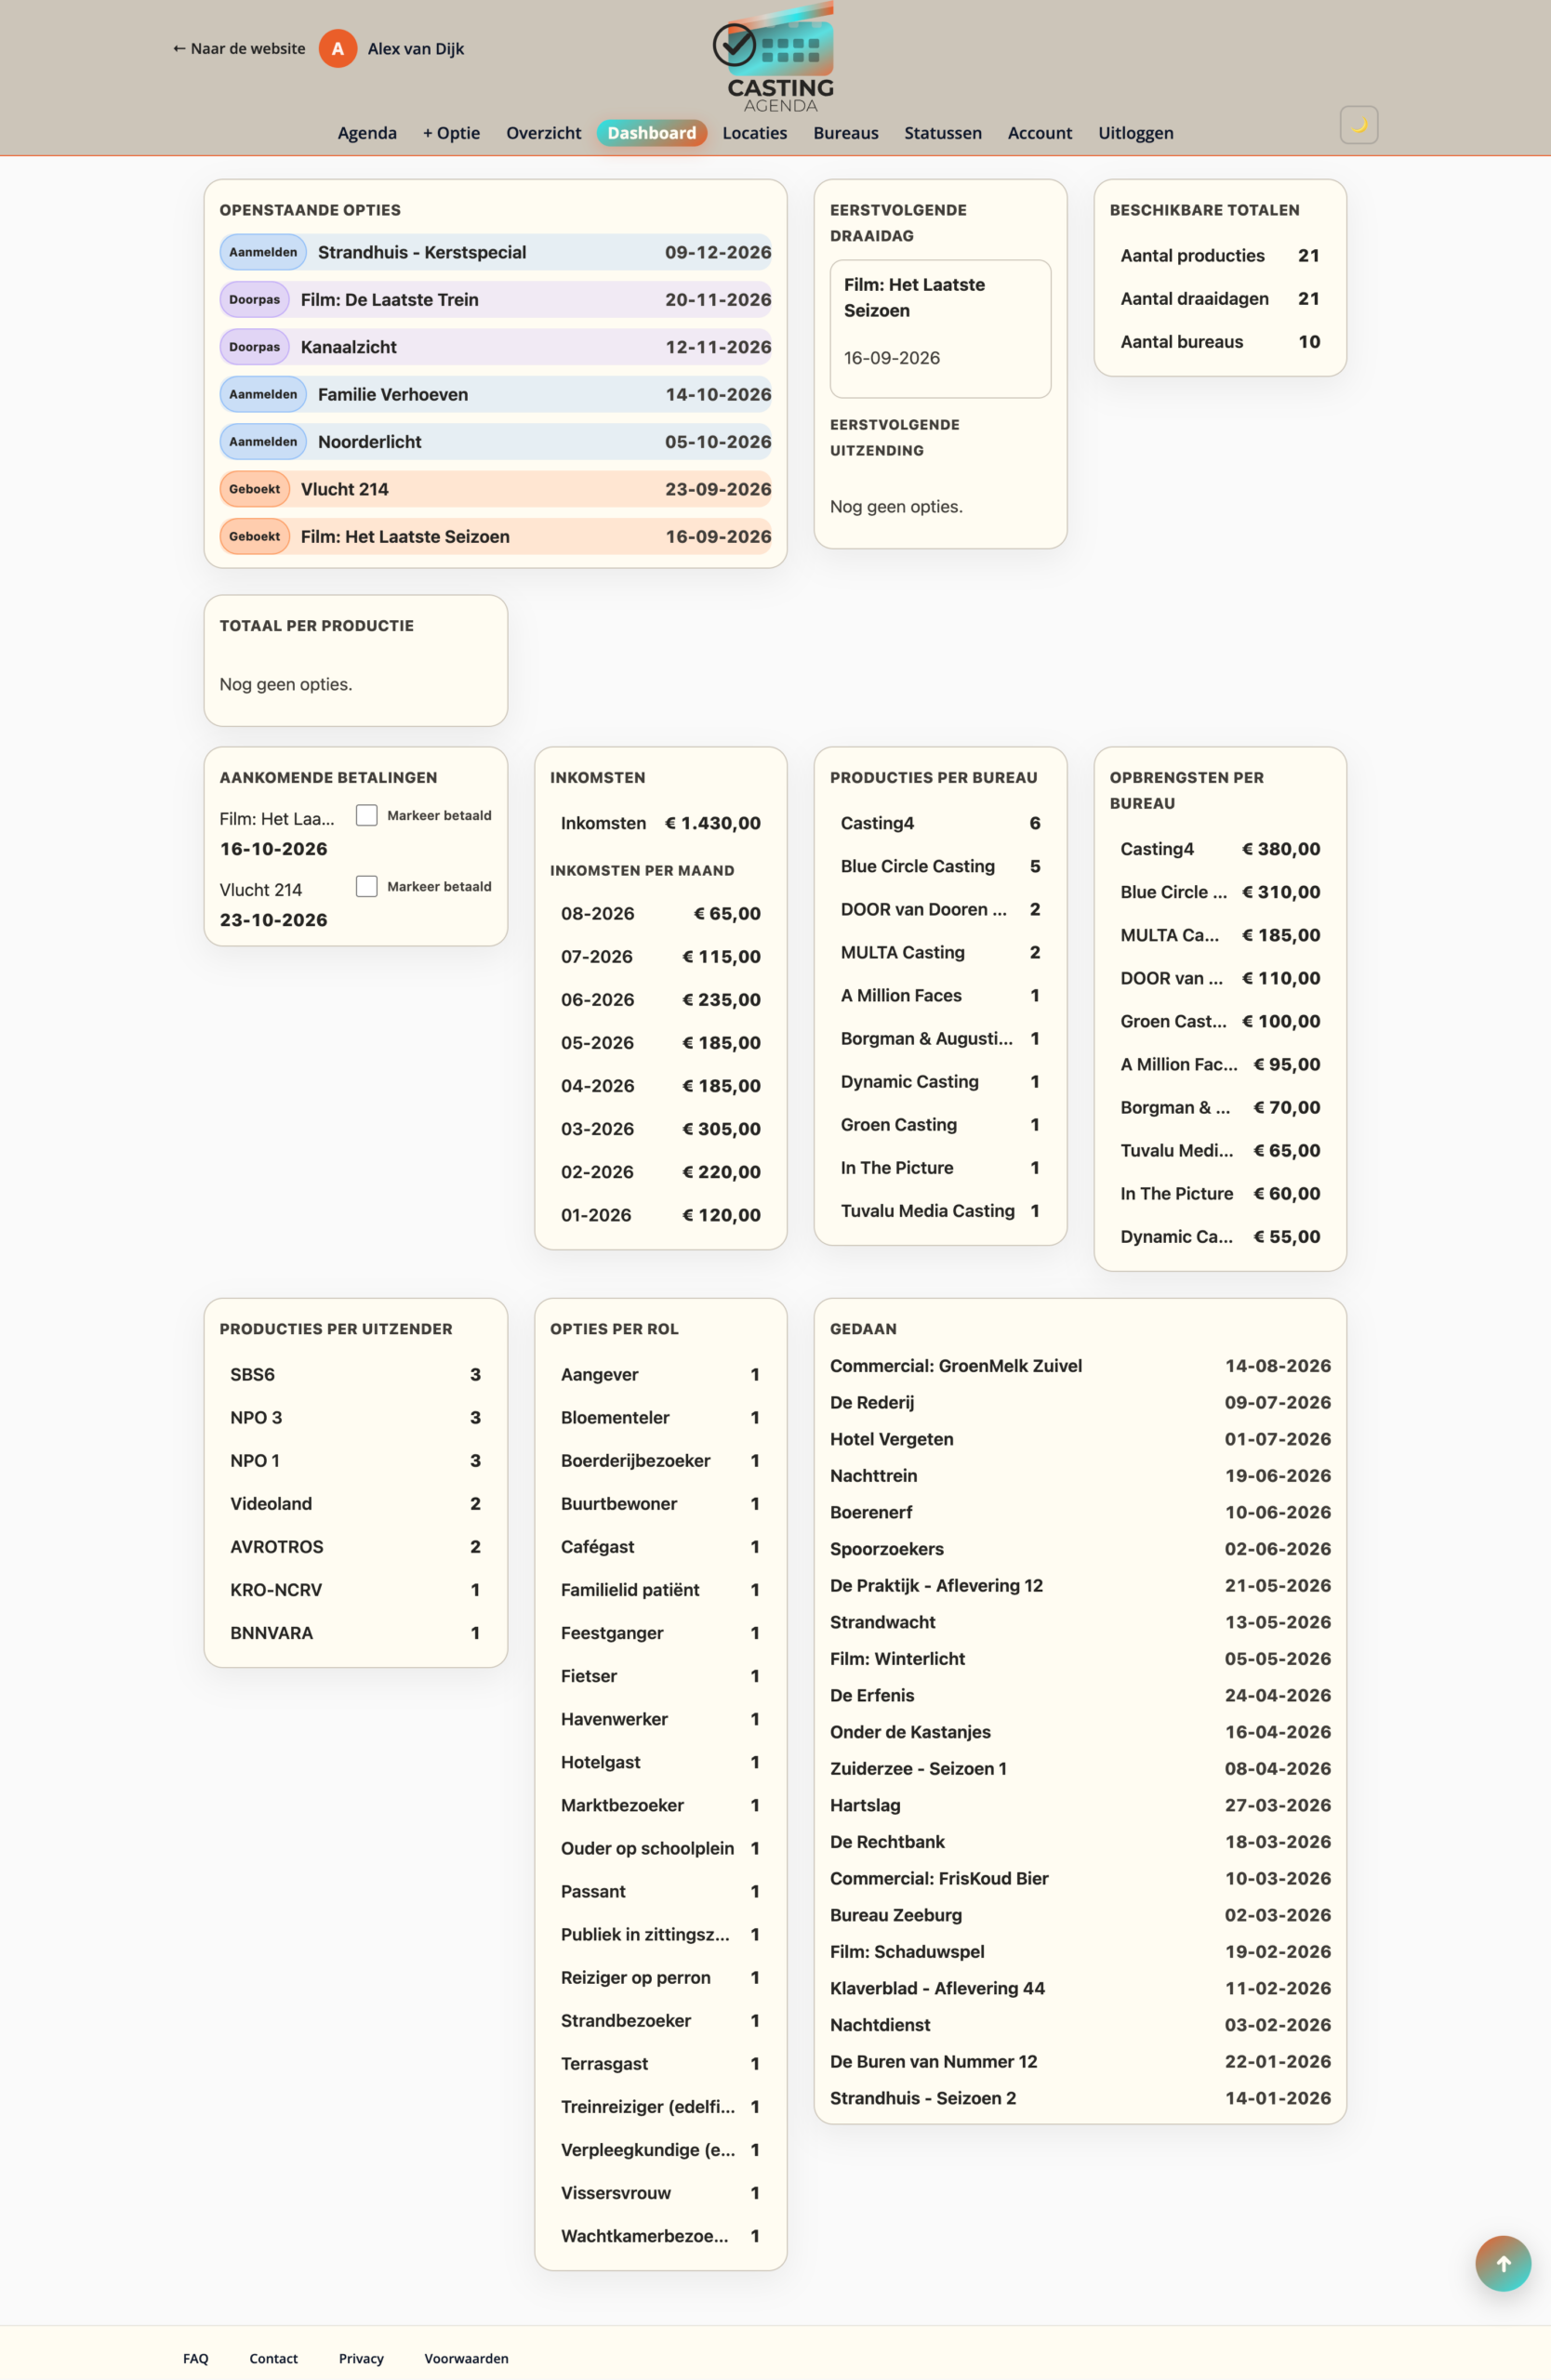The height and width of the screenshot is (2380, 1551).
Task: Click the Cafégast role row
Action: point(660,1546)
